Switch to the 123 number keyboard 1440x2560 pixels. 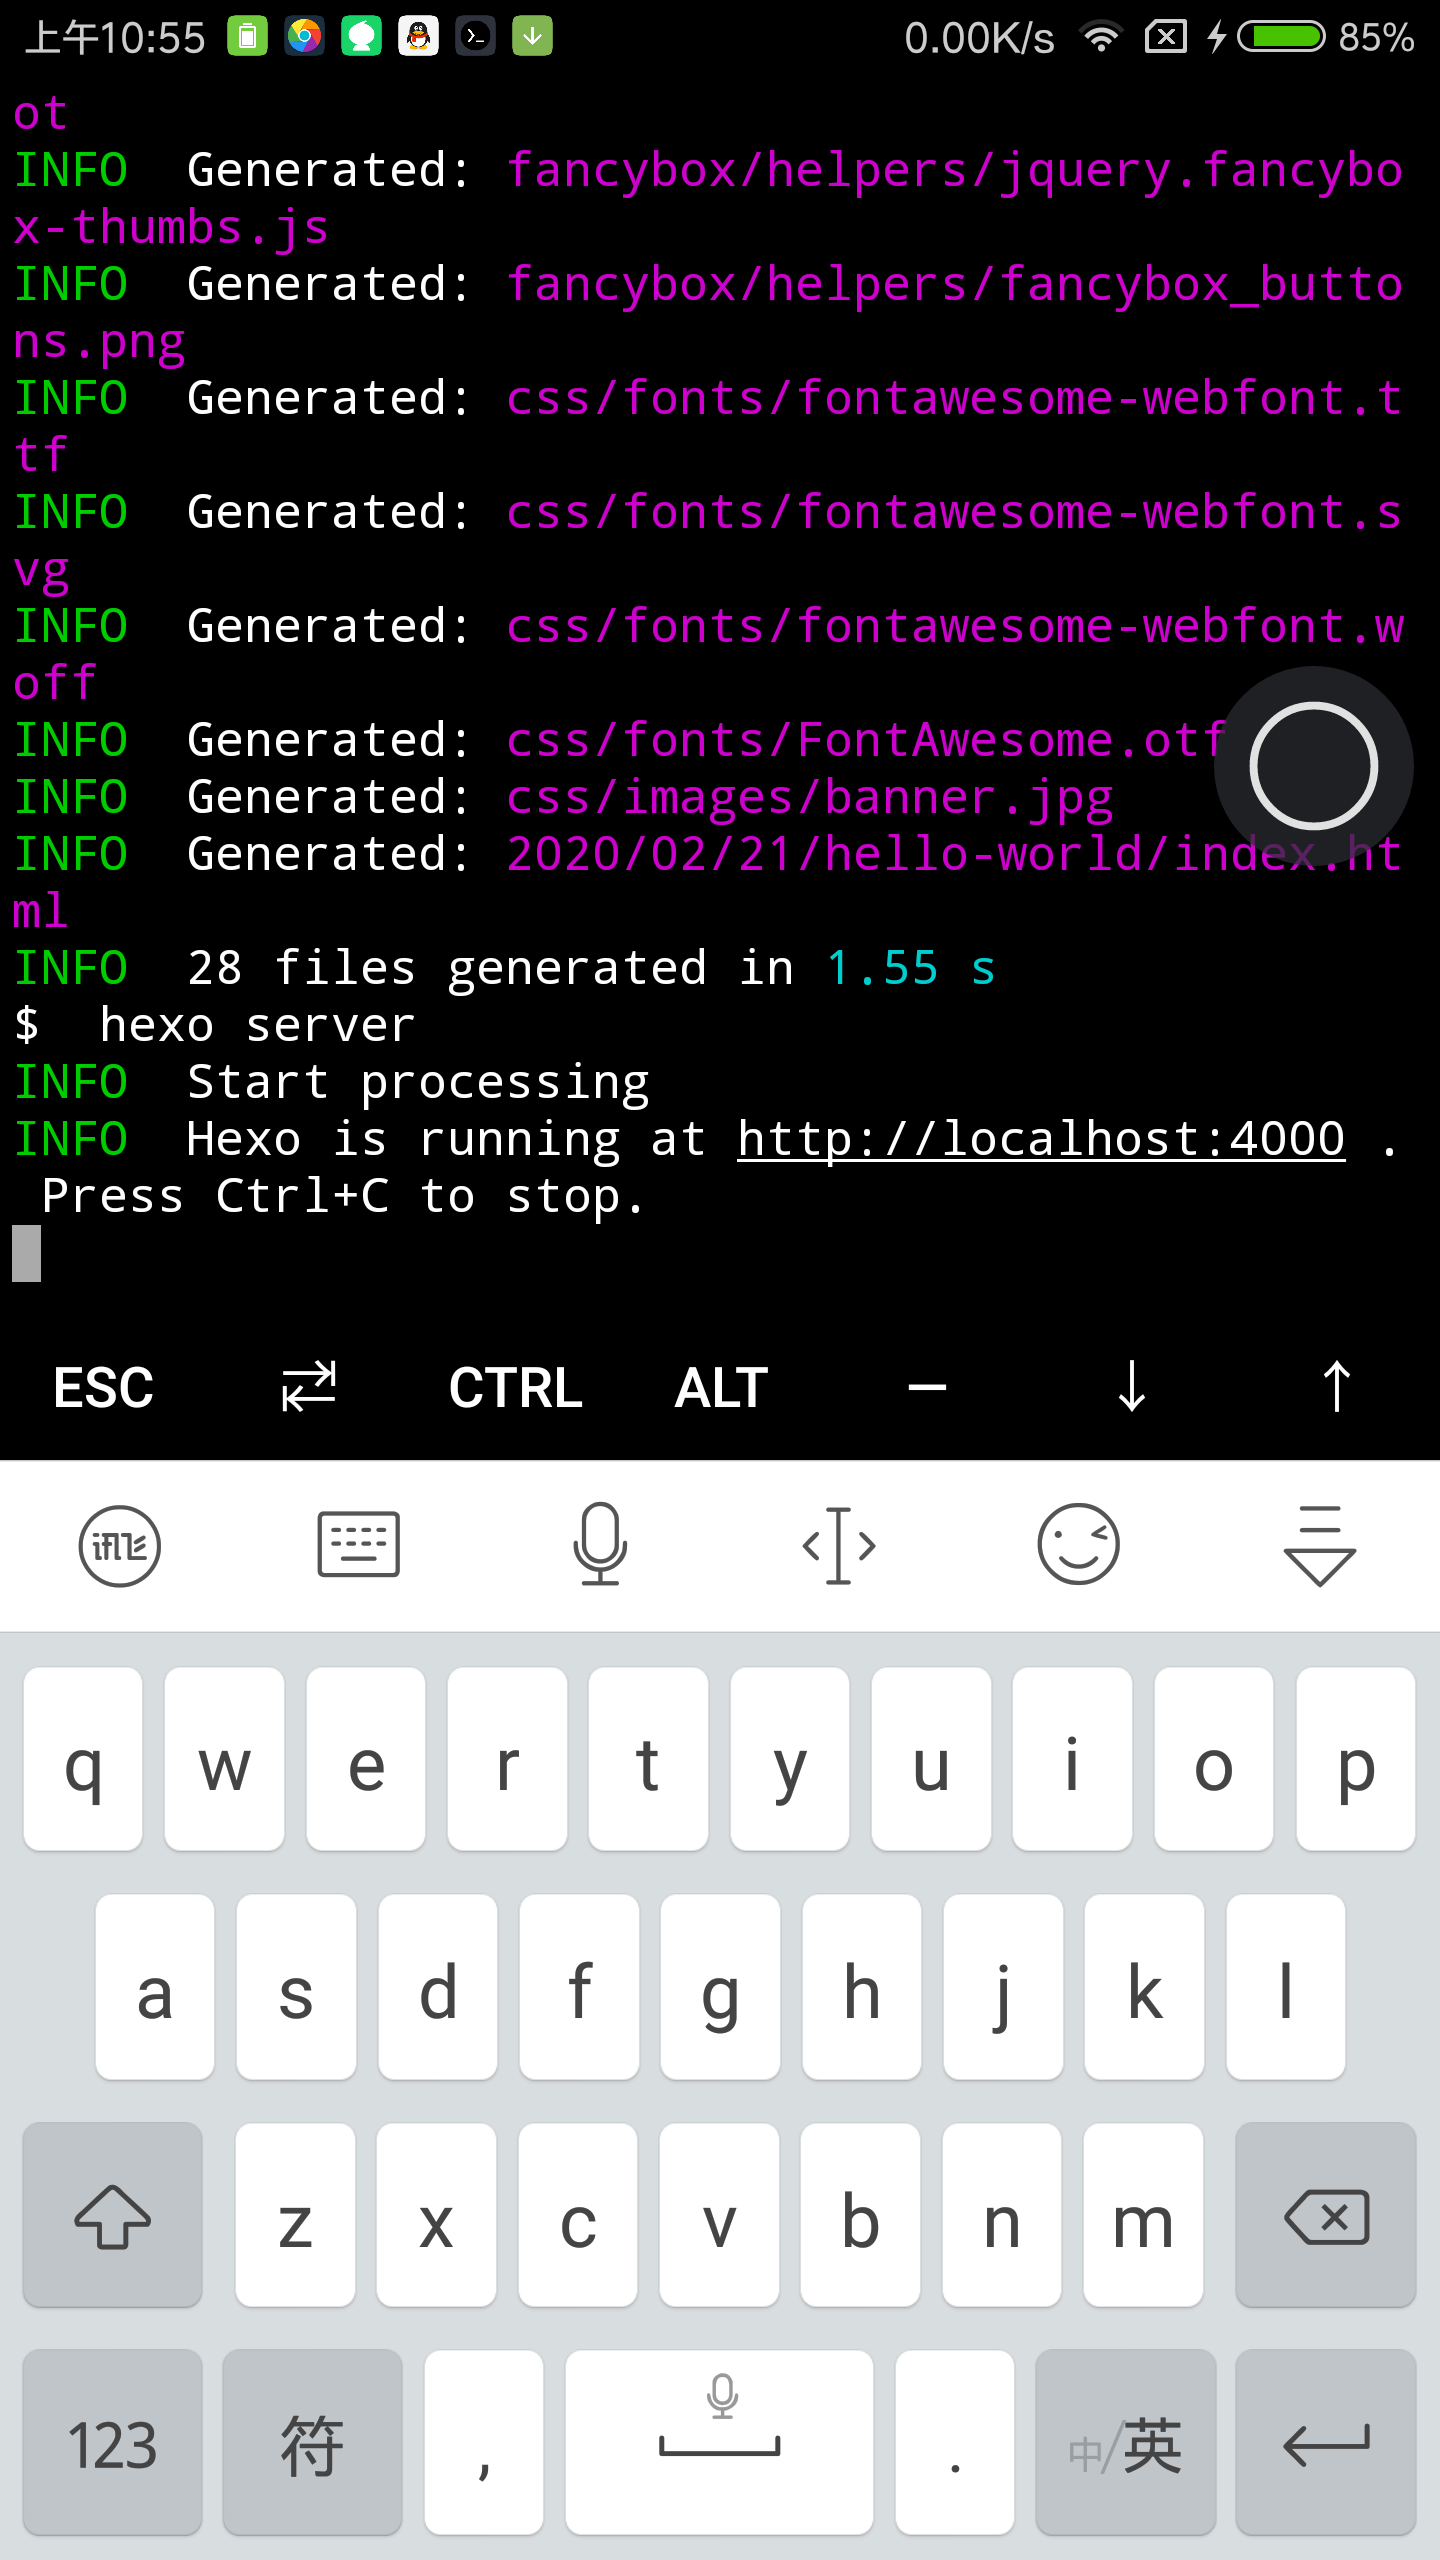(113, 2443)
